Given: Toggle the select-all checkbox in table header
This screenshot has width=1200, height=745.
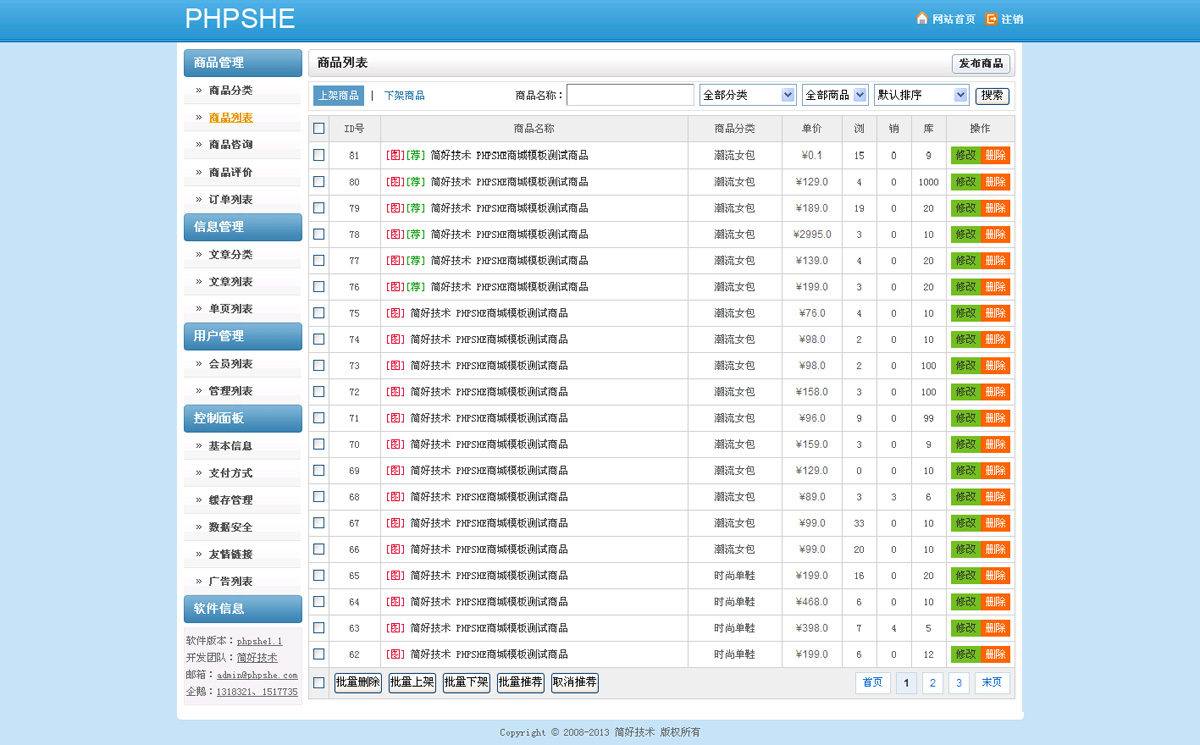Looking at the screenshot, I should tap(318, 128).
